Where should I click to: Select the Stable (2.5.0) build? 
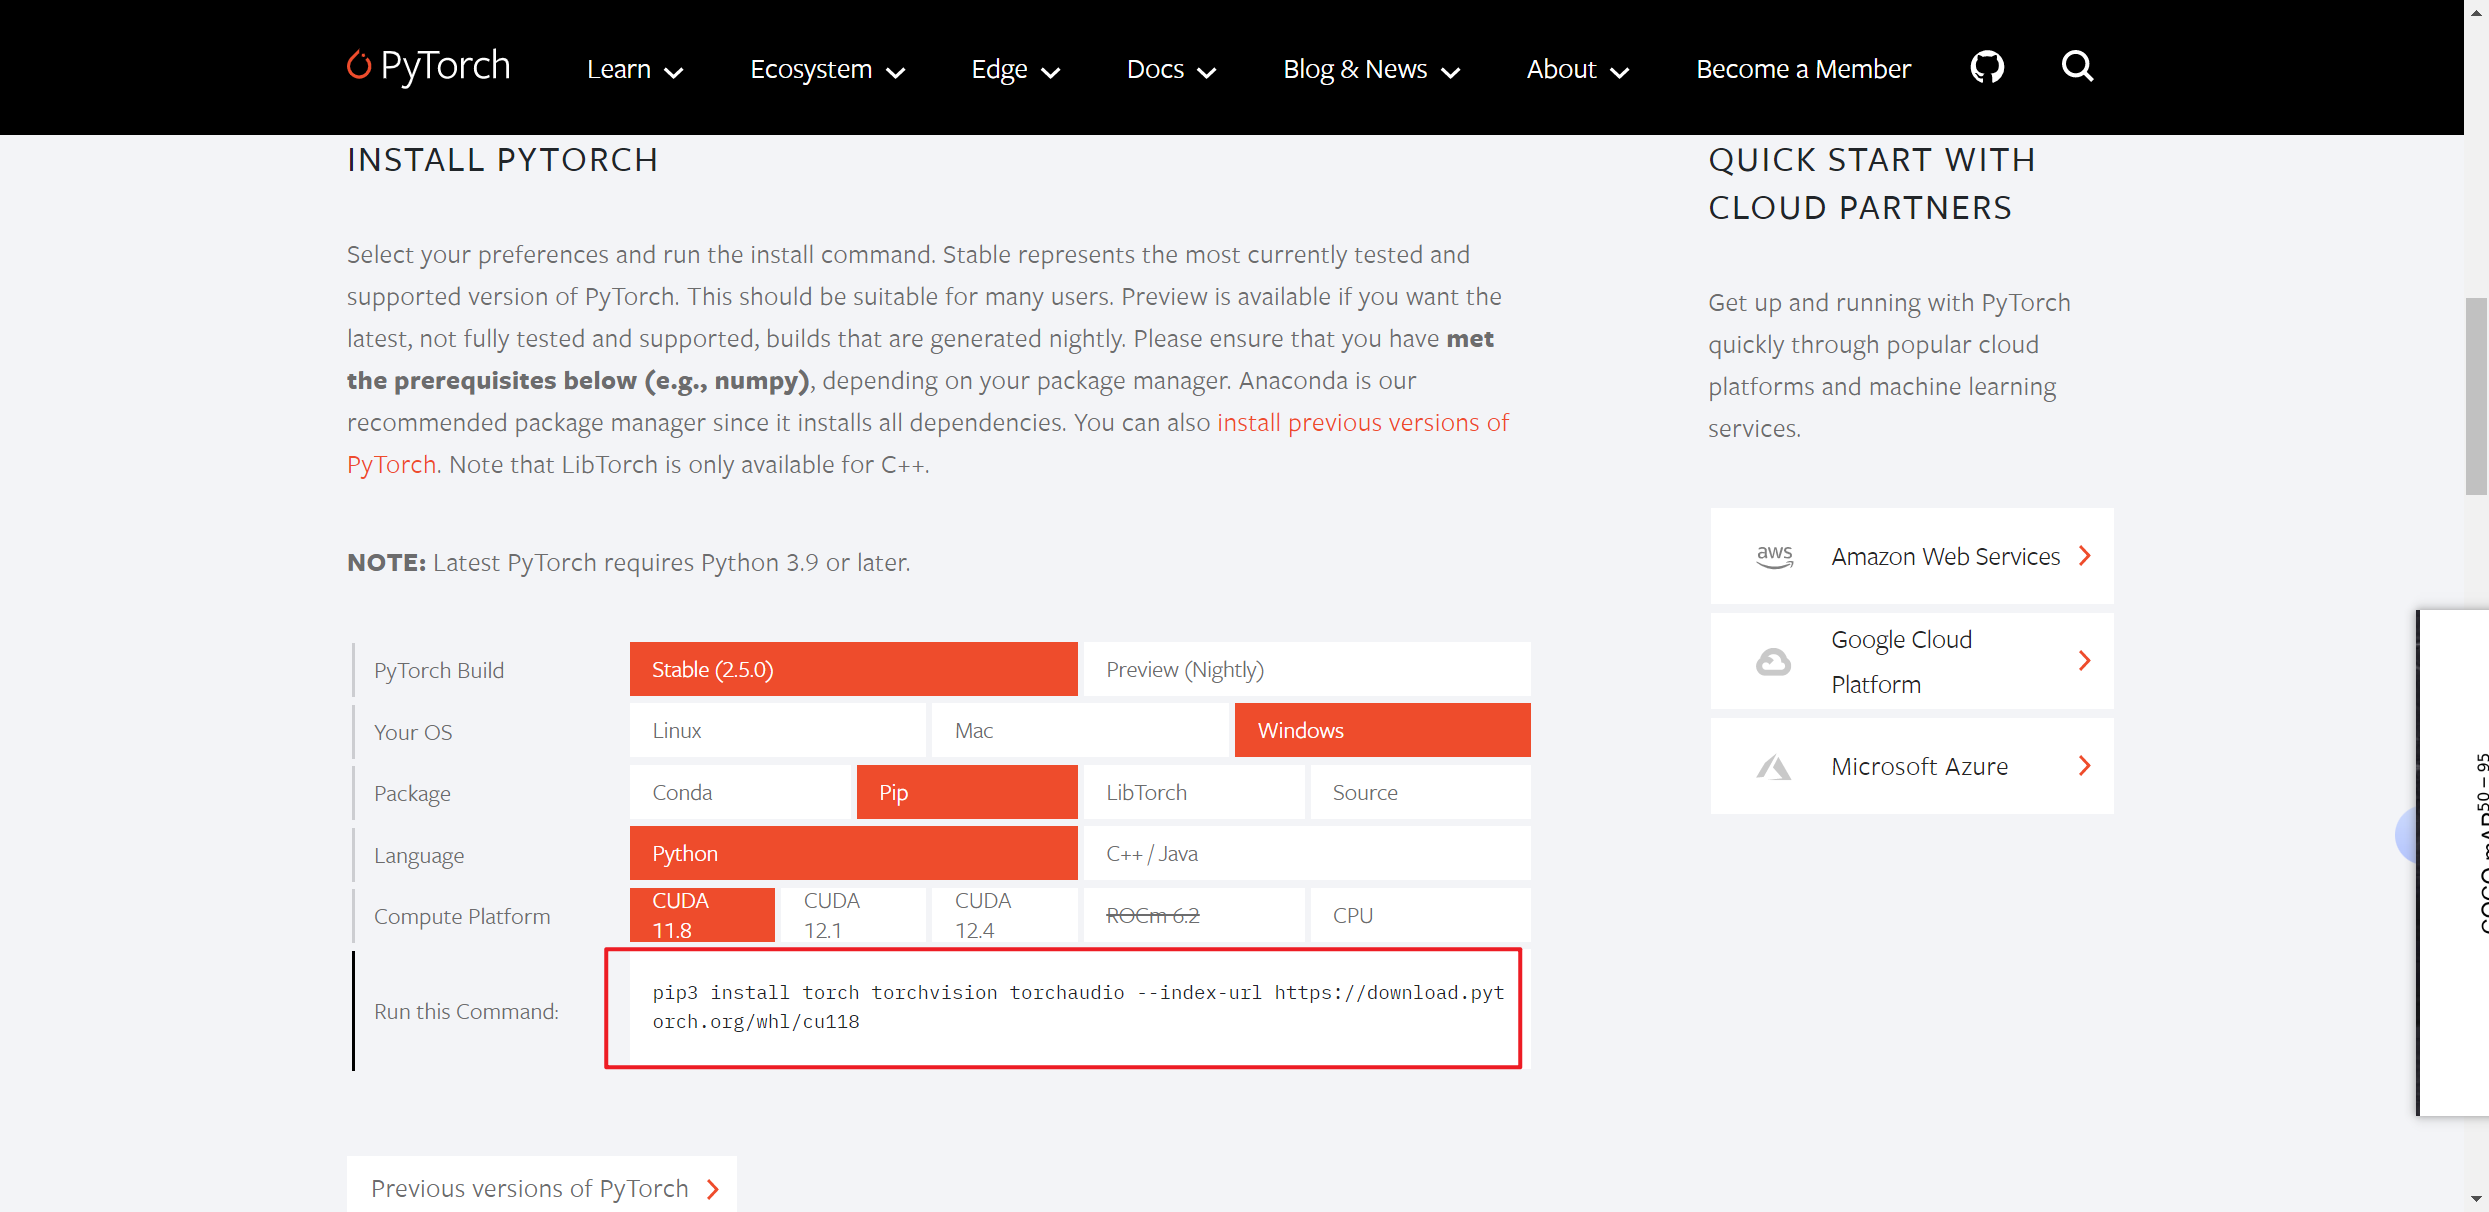click(853, 669)
